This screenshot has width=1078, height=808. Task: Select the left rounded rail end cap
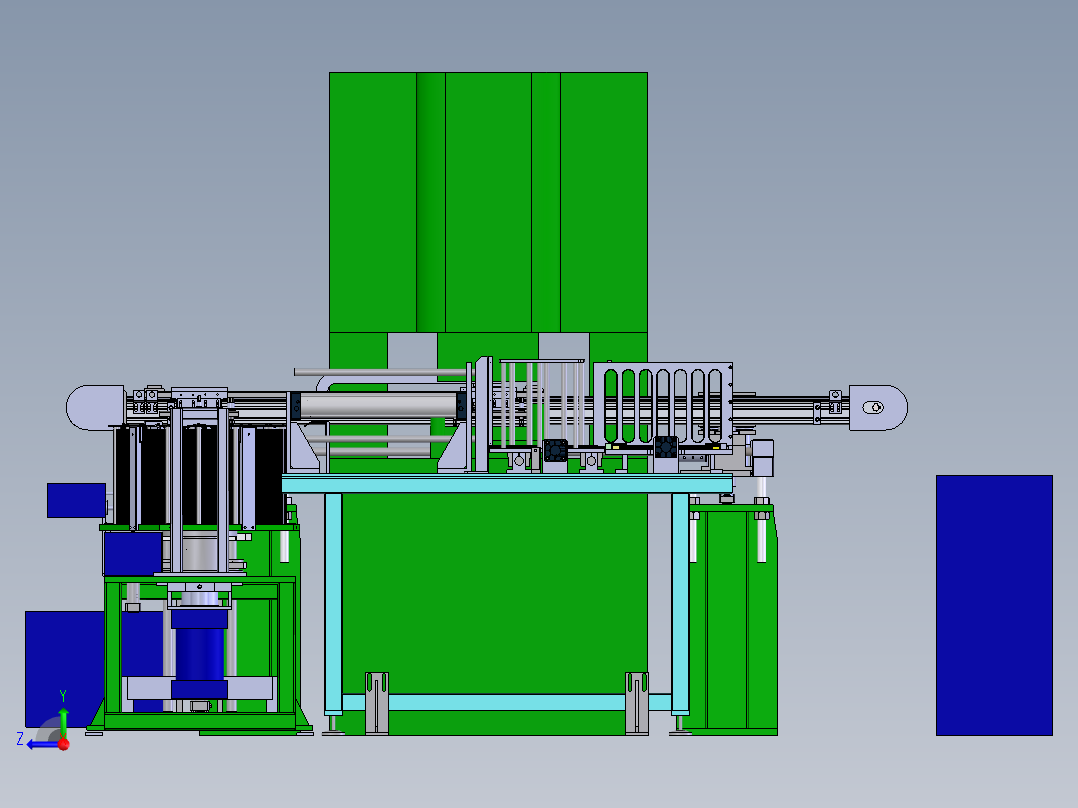point(96,408)
